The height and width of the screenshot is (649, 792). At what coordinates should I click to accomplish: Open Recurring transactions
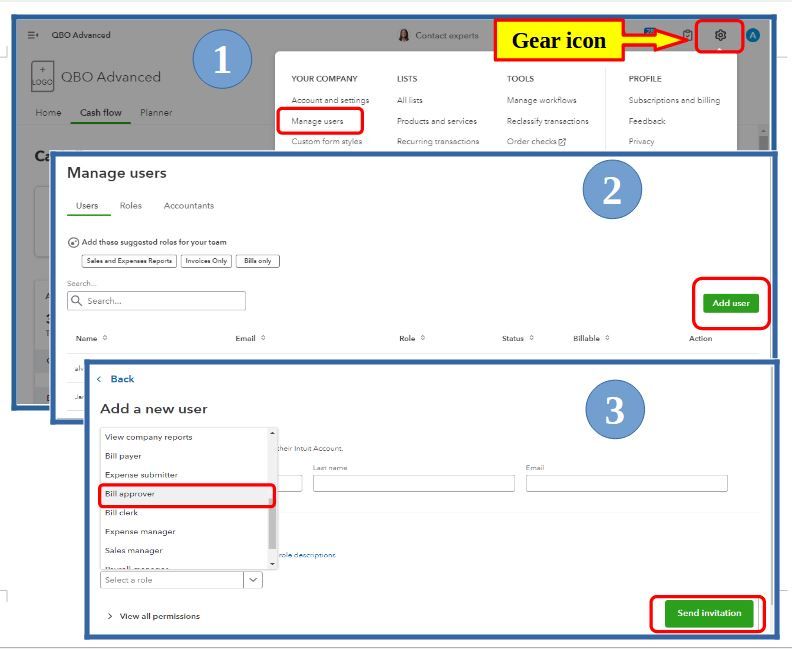438,141
